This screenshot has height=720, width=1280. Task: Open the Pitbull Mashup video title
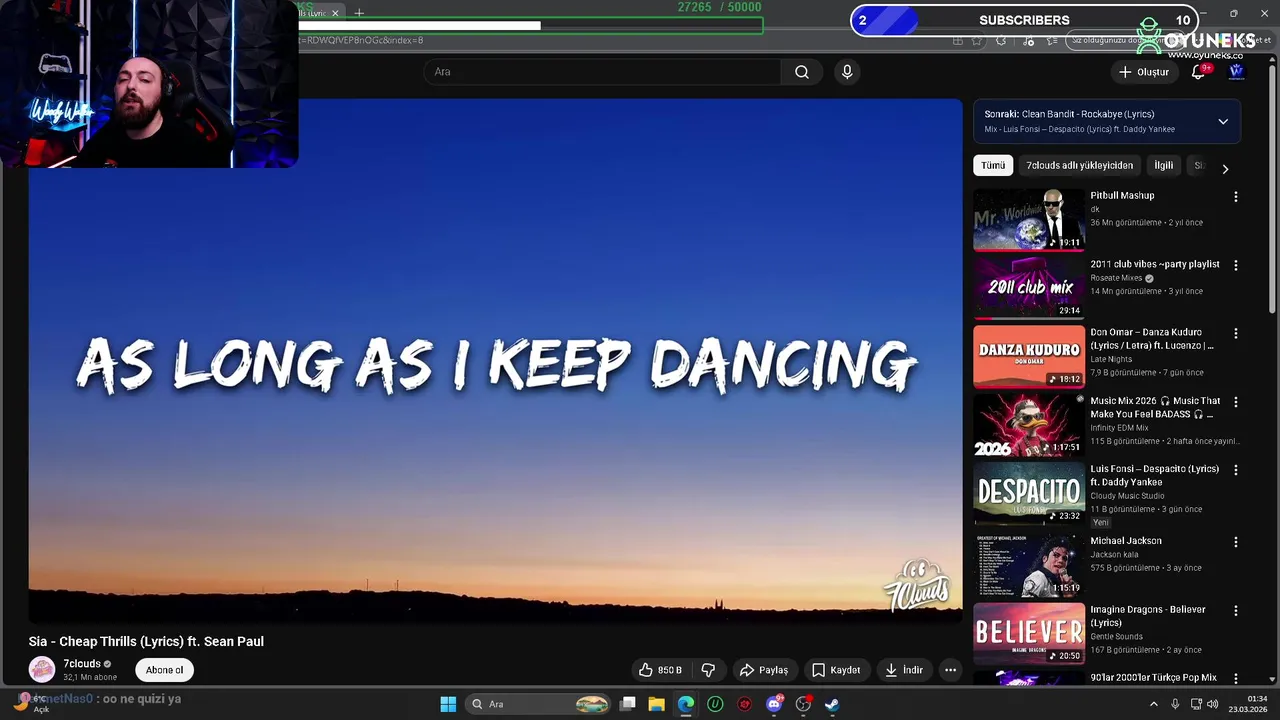point(1122,196)
